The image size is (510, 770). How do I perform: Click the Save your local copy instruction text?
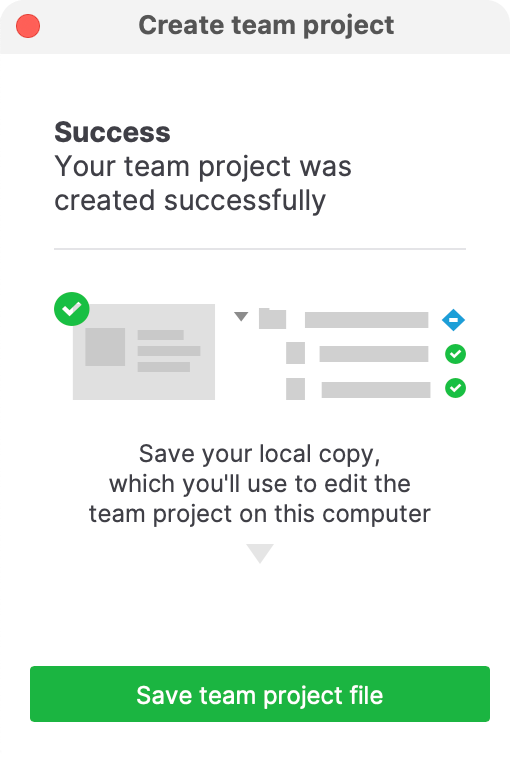260,484
